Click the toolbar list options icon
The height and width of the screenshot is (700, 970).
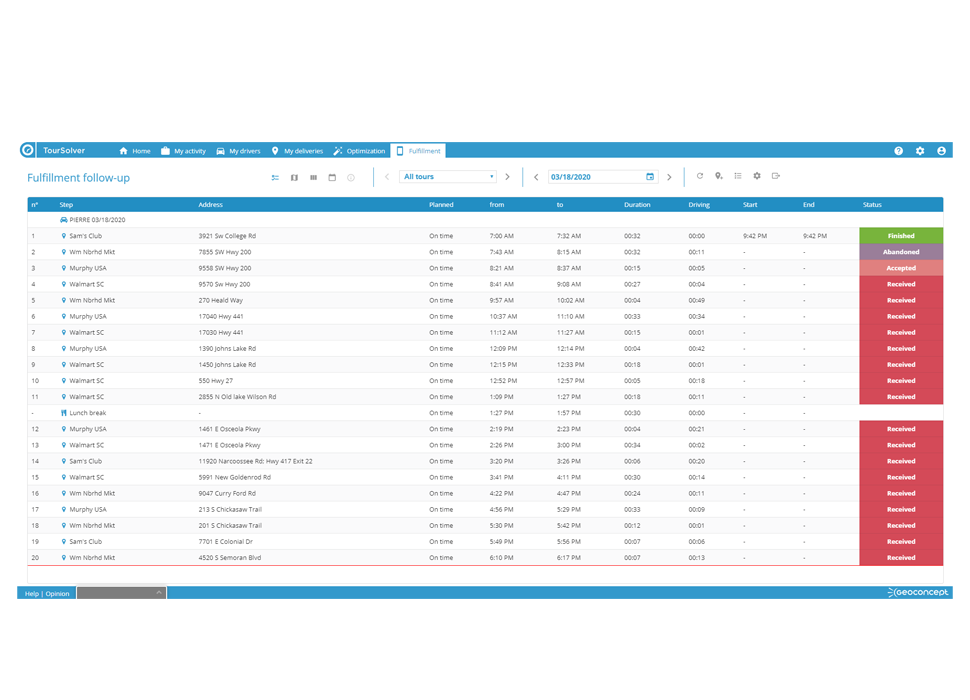pos(737,176)
